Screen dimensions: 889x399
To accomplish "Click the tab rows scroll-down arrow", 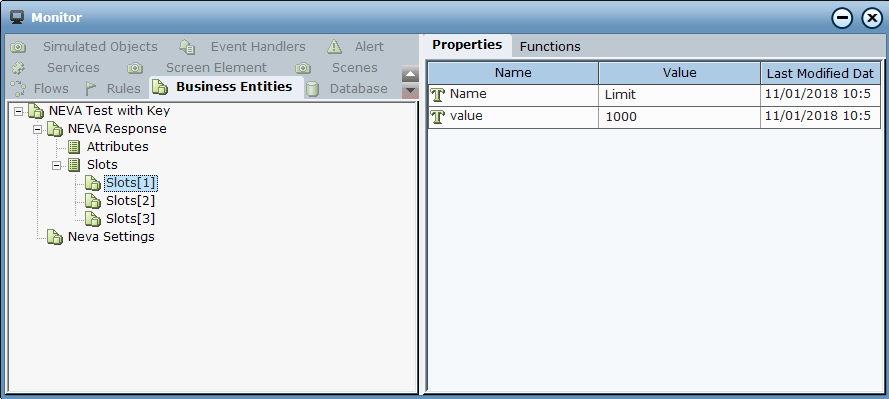I will pyautogui.click(x=410, y=91).
